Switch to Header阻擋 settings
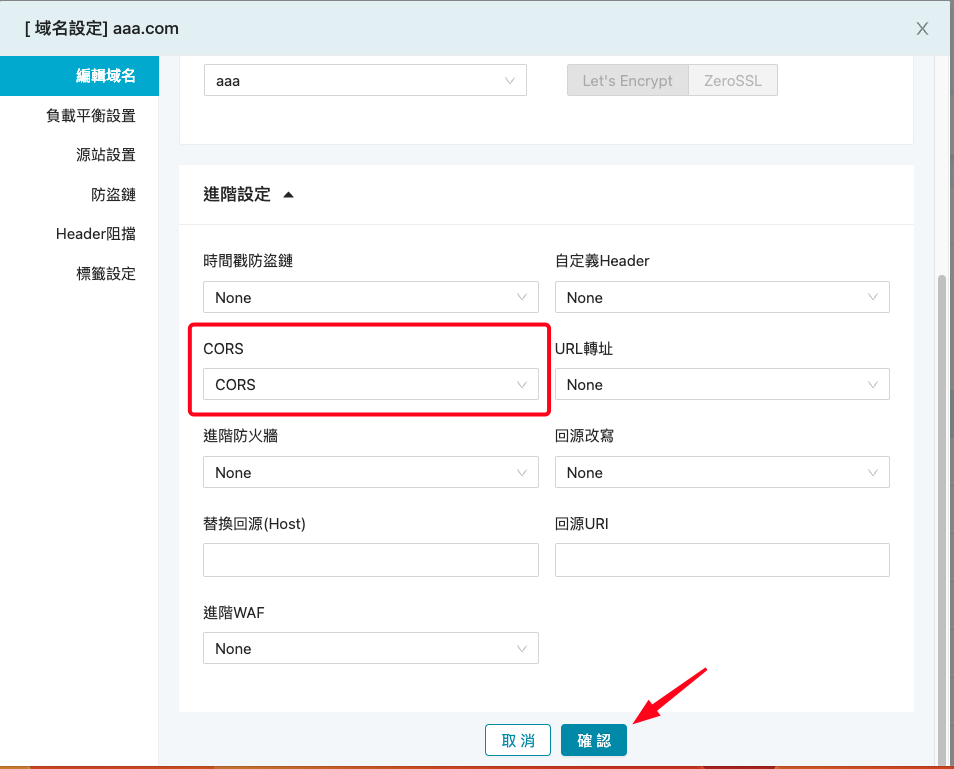Screen dimensions: 954x769 96,234
